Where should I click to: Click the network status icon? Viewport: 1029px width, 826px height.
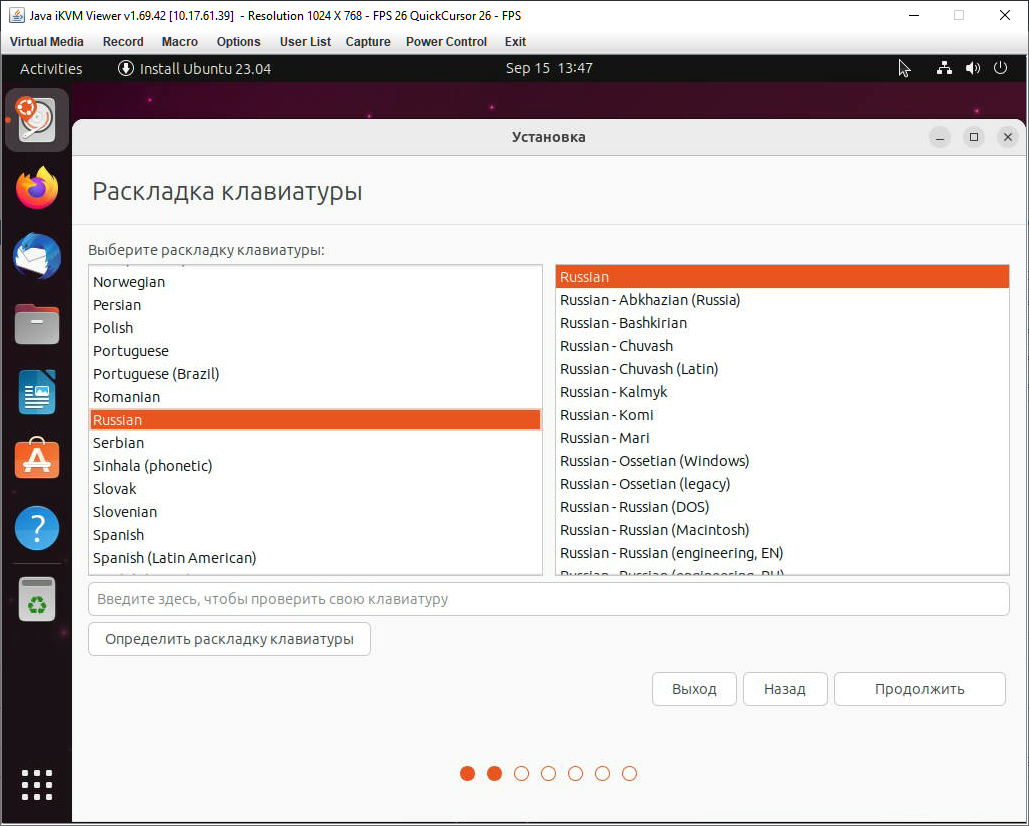point(944,68)
